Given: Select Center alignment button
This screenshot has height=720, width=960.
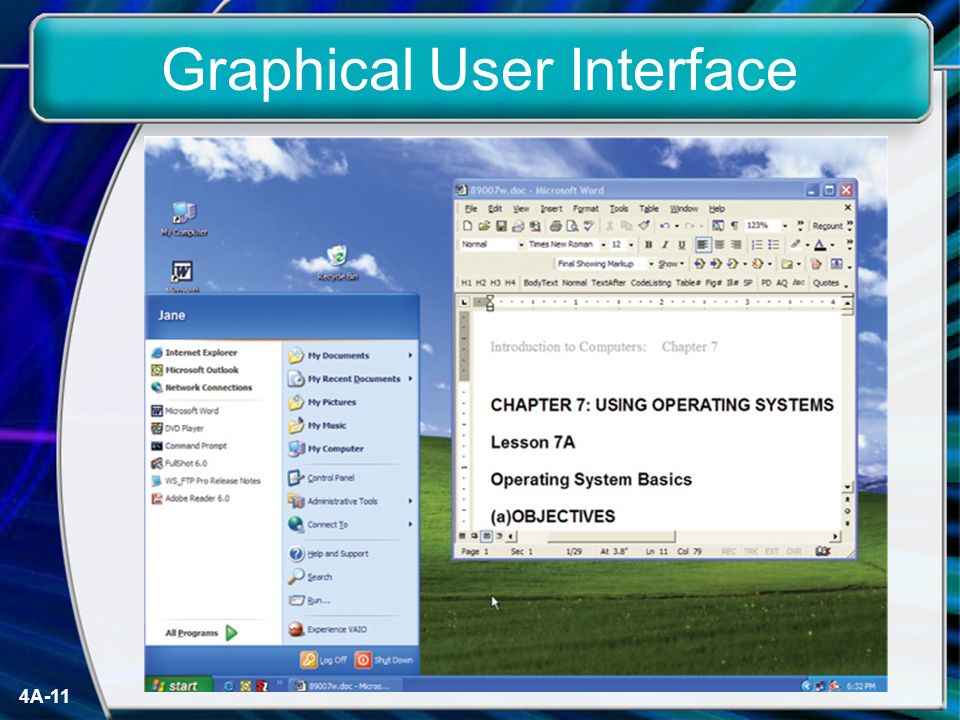Looking at the screenshot, I should click(x=719, y=245).
